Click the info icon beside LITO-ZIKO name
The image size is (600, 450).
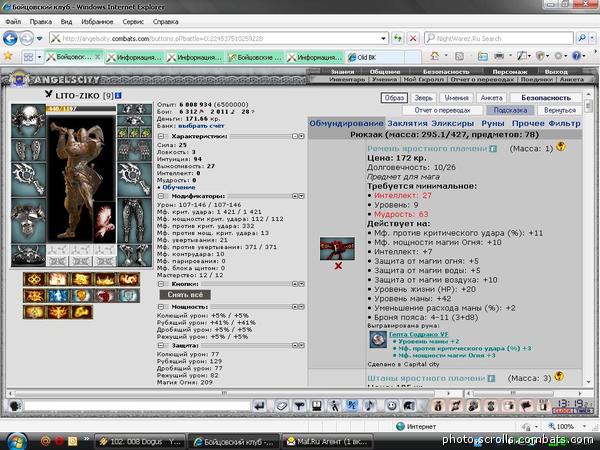click(119, 95)
